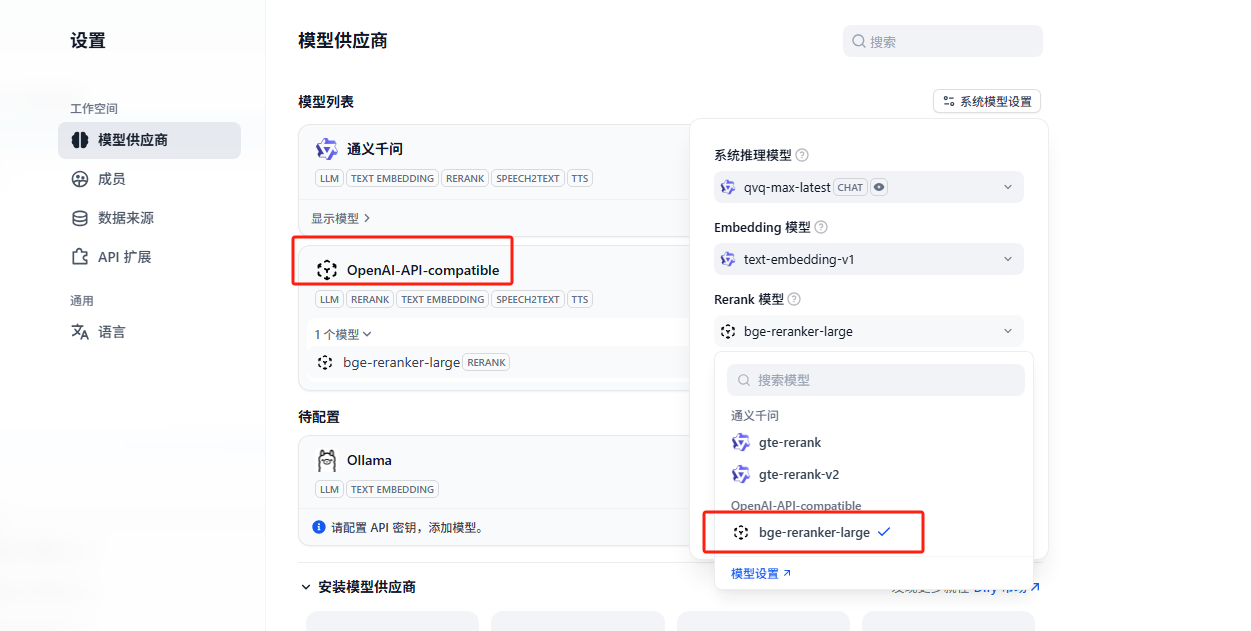This screenshot has height=631, width=1251.
Task: Click the translate icon beside 语言
Action: [x=80, y=332]
